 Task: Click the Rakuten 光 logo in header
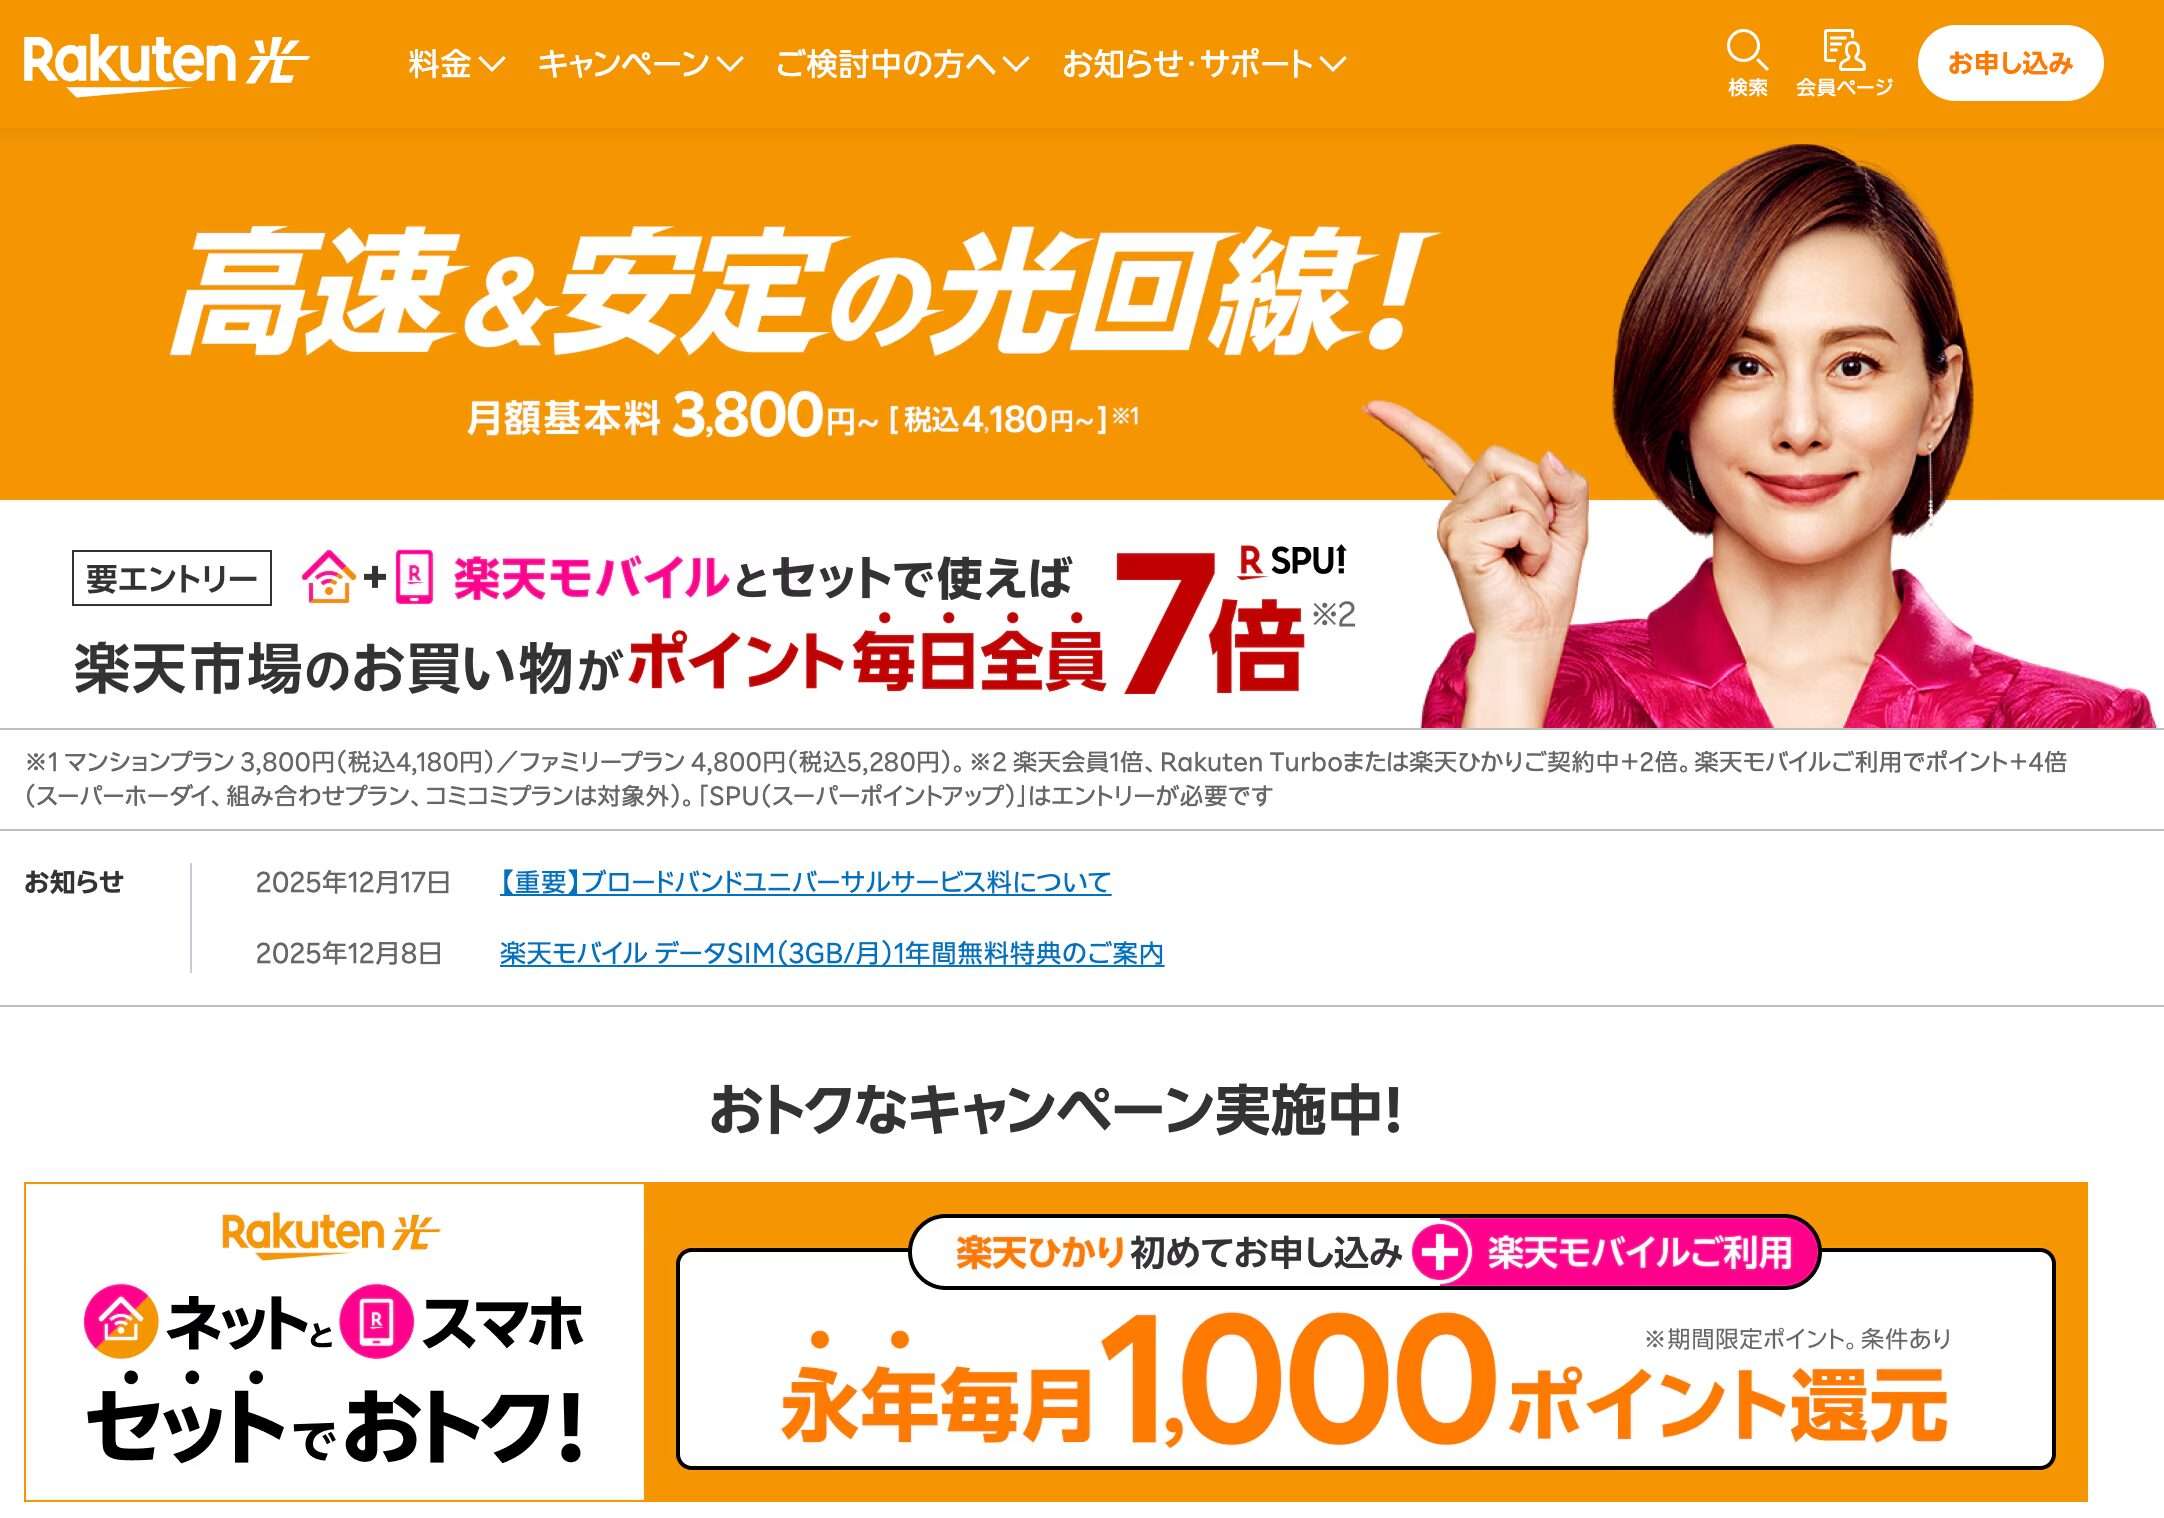(x=166, y=65)
